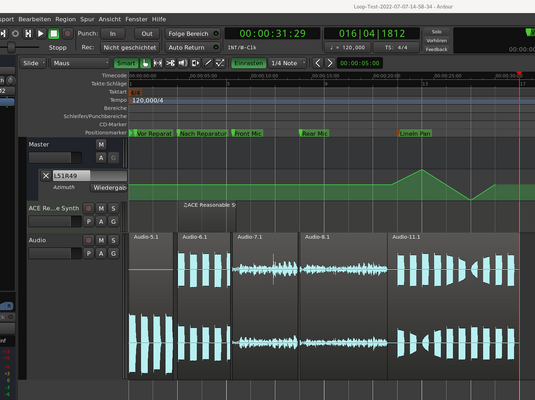Open group button on ACE Synth track
Image resolution: width=535 pixels, height=400 pixels.
pos(113,222)
